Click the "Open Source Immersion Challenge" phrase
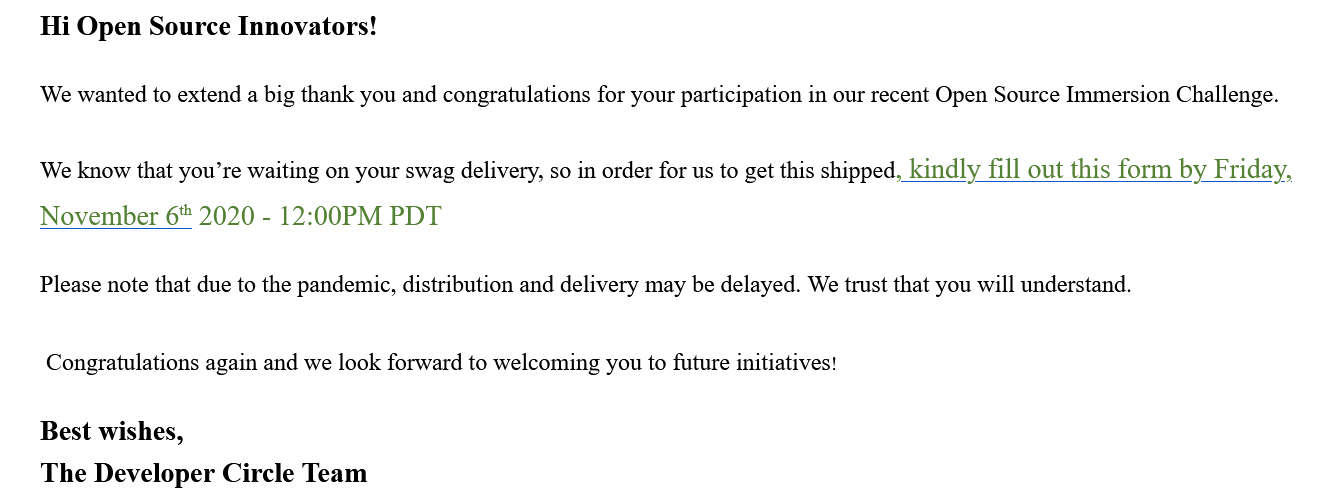Image resolution: width=1343 pixels, height=499 pixels. click(1105, 96)
